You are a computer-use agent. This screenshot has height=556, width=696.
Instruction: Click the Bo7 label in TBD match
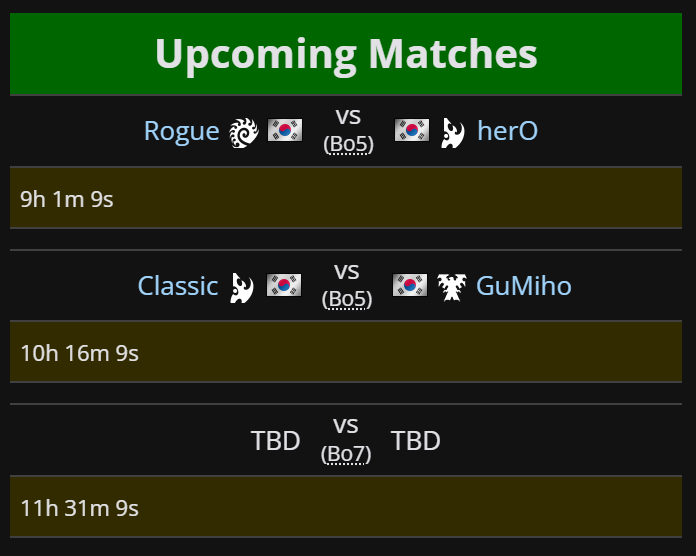click(346, 454)
